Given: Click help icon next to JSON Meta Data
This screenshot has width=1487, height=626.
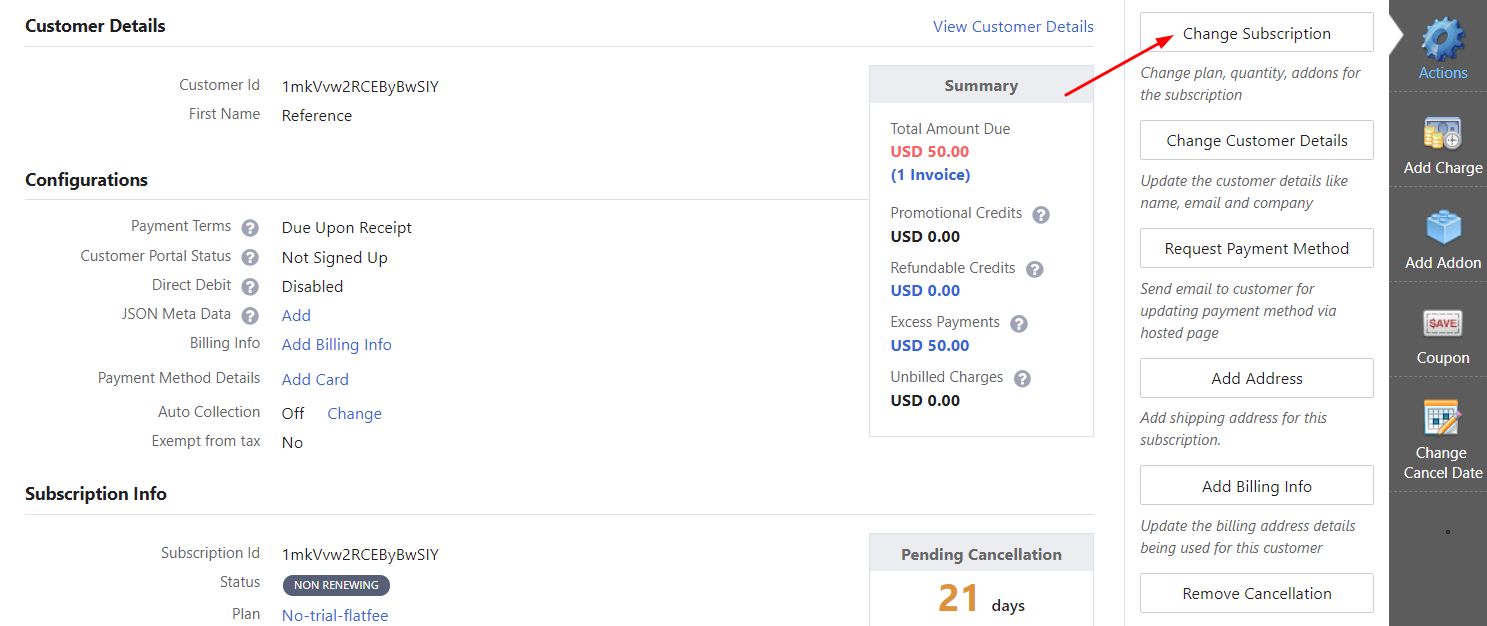Looking at the screenshot, I should [x=250, y=316].
